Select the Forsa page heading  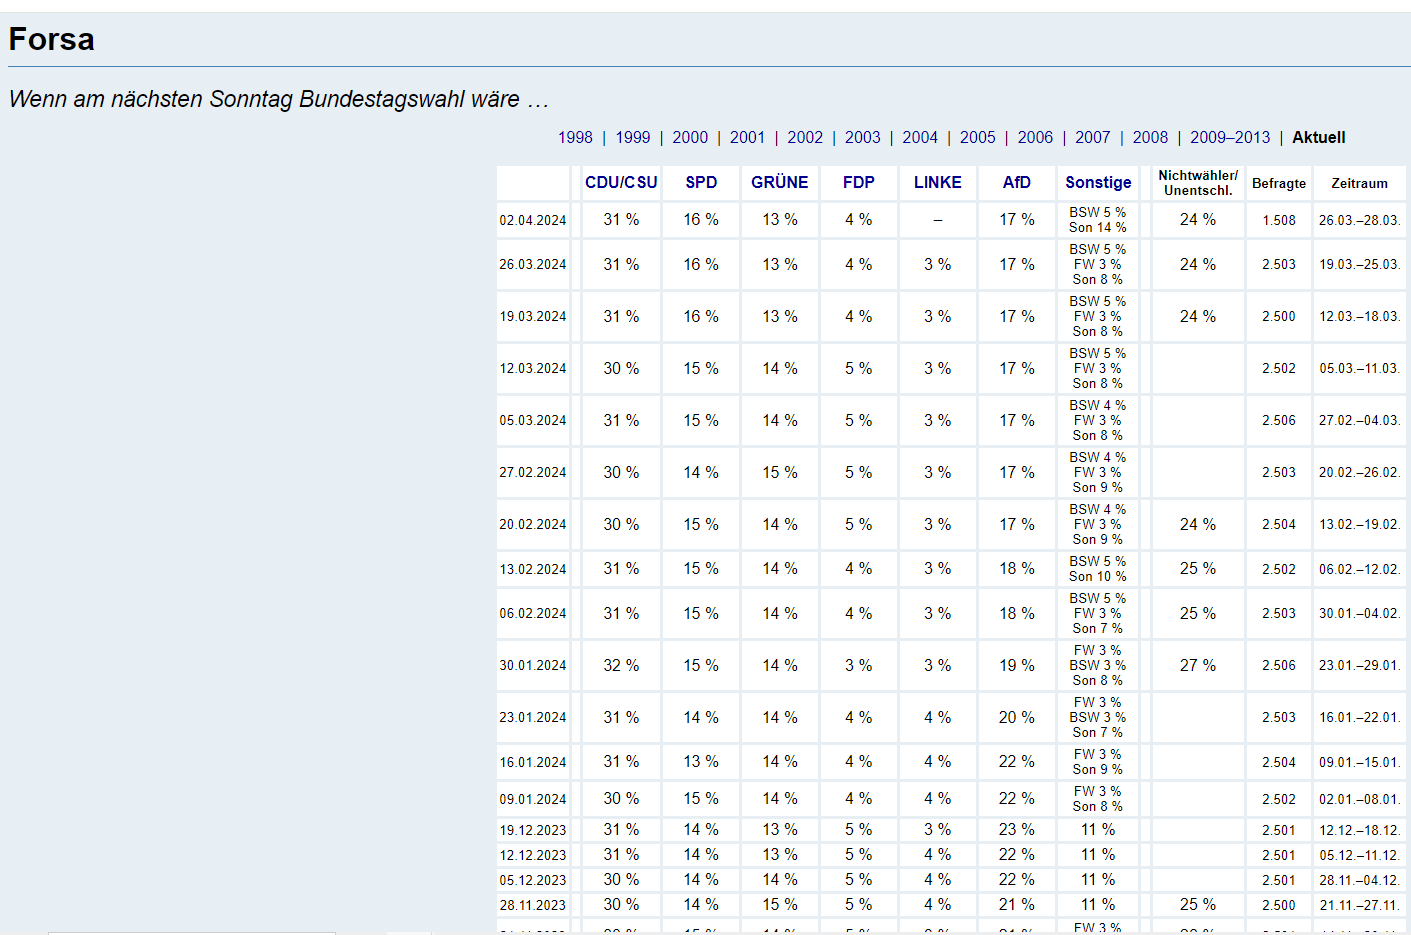point(52,39)
